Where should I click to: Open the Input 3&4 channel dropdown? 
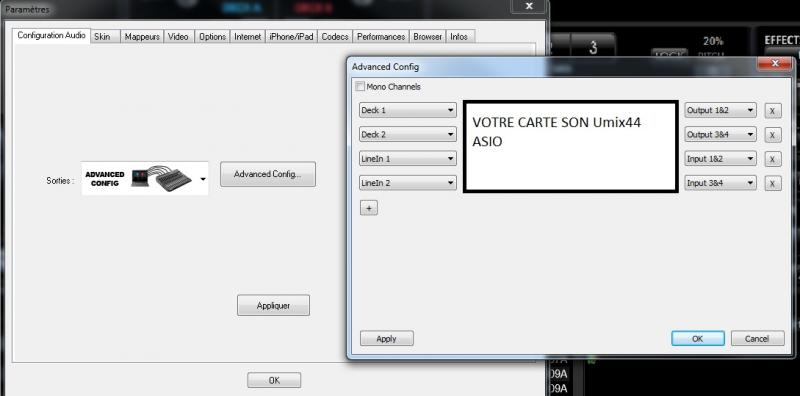click(720, 183)
